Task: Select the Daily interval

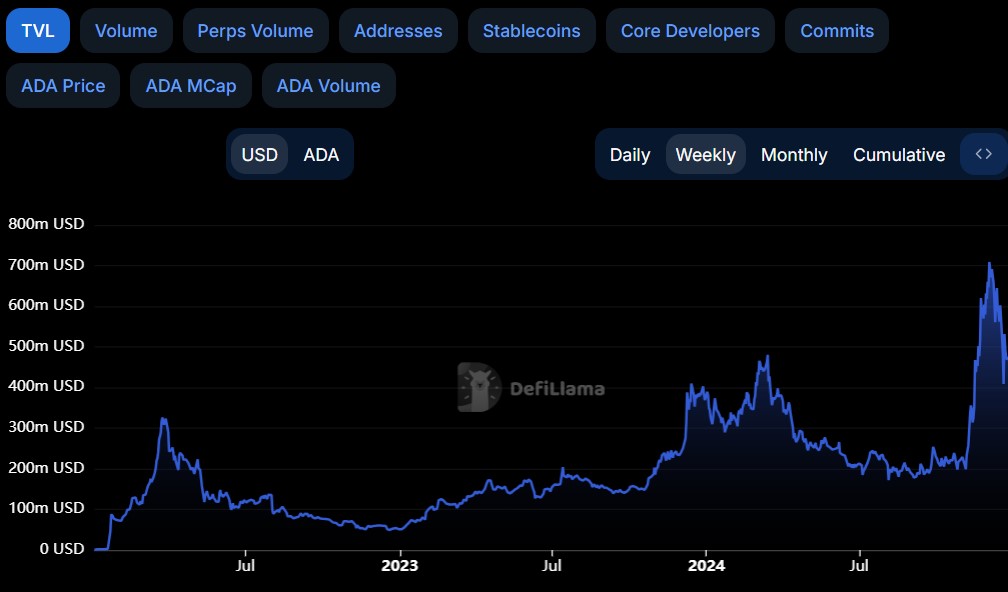Action: pyautogui.click(x=630, y=155)
